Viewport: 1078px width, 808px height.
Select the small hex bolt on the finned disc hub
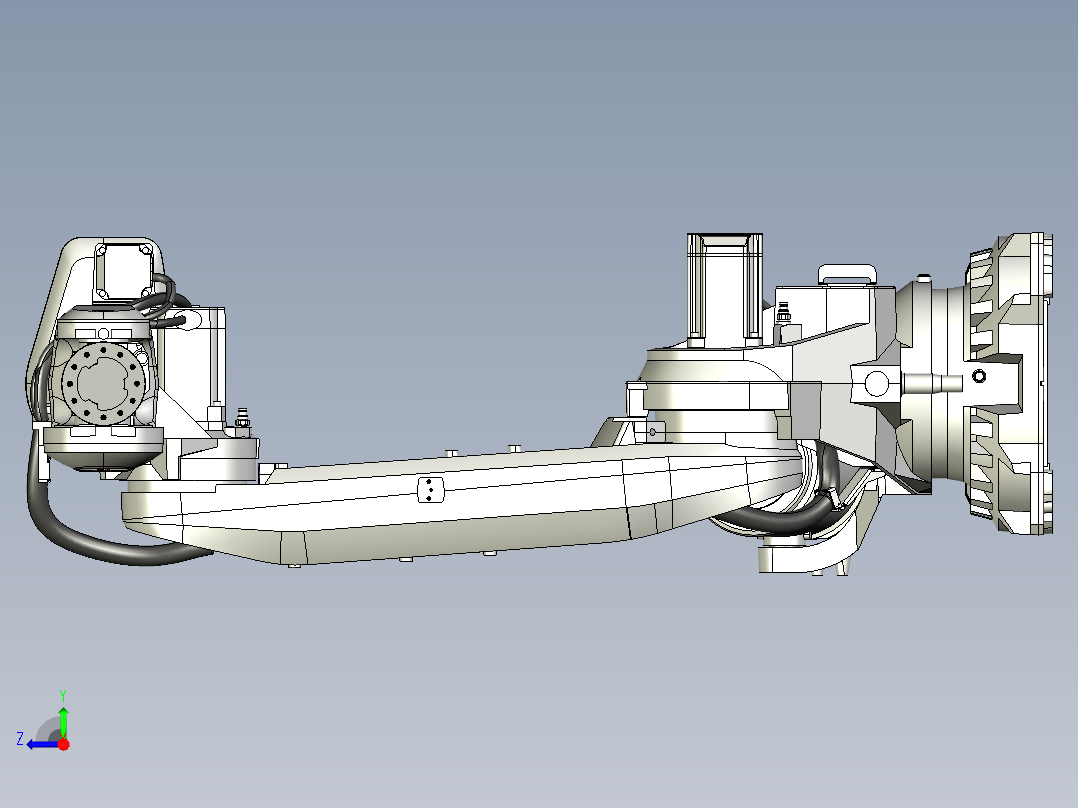tap(979, 376)
